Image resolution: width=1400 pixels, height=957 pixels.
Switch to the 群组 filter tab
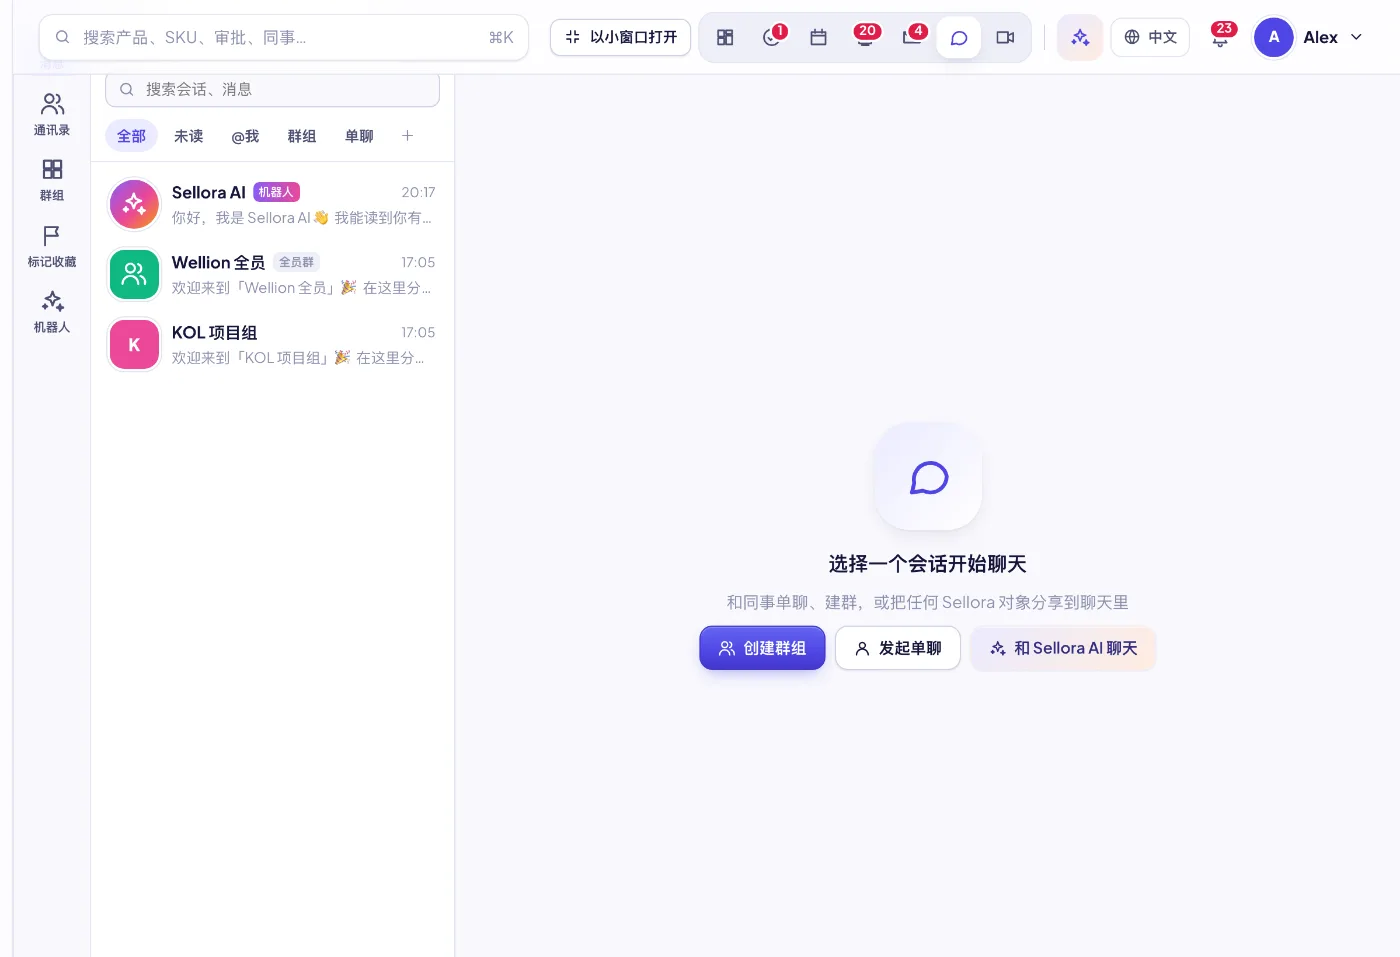pos(302,136)
